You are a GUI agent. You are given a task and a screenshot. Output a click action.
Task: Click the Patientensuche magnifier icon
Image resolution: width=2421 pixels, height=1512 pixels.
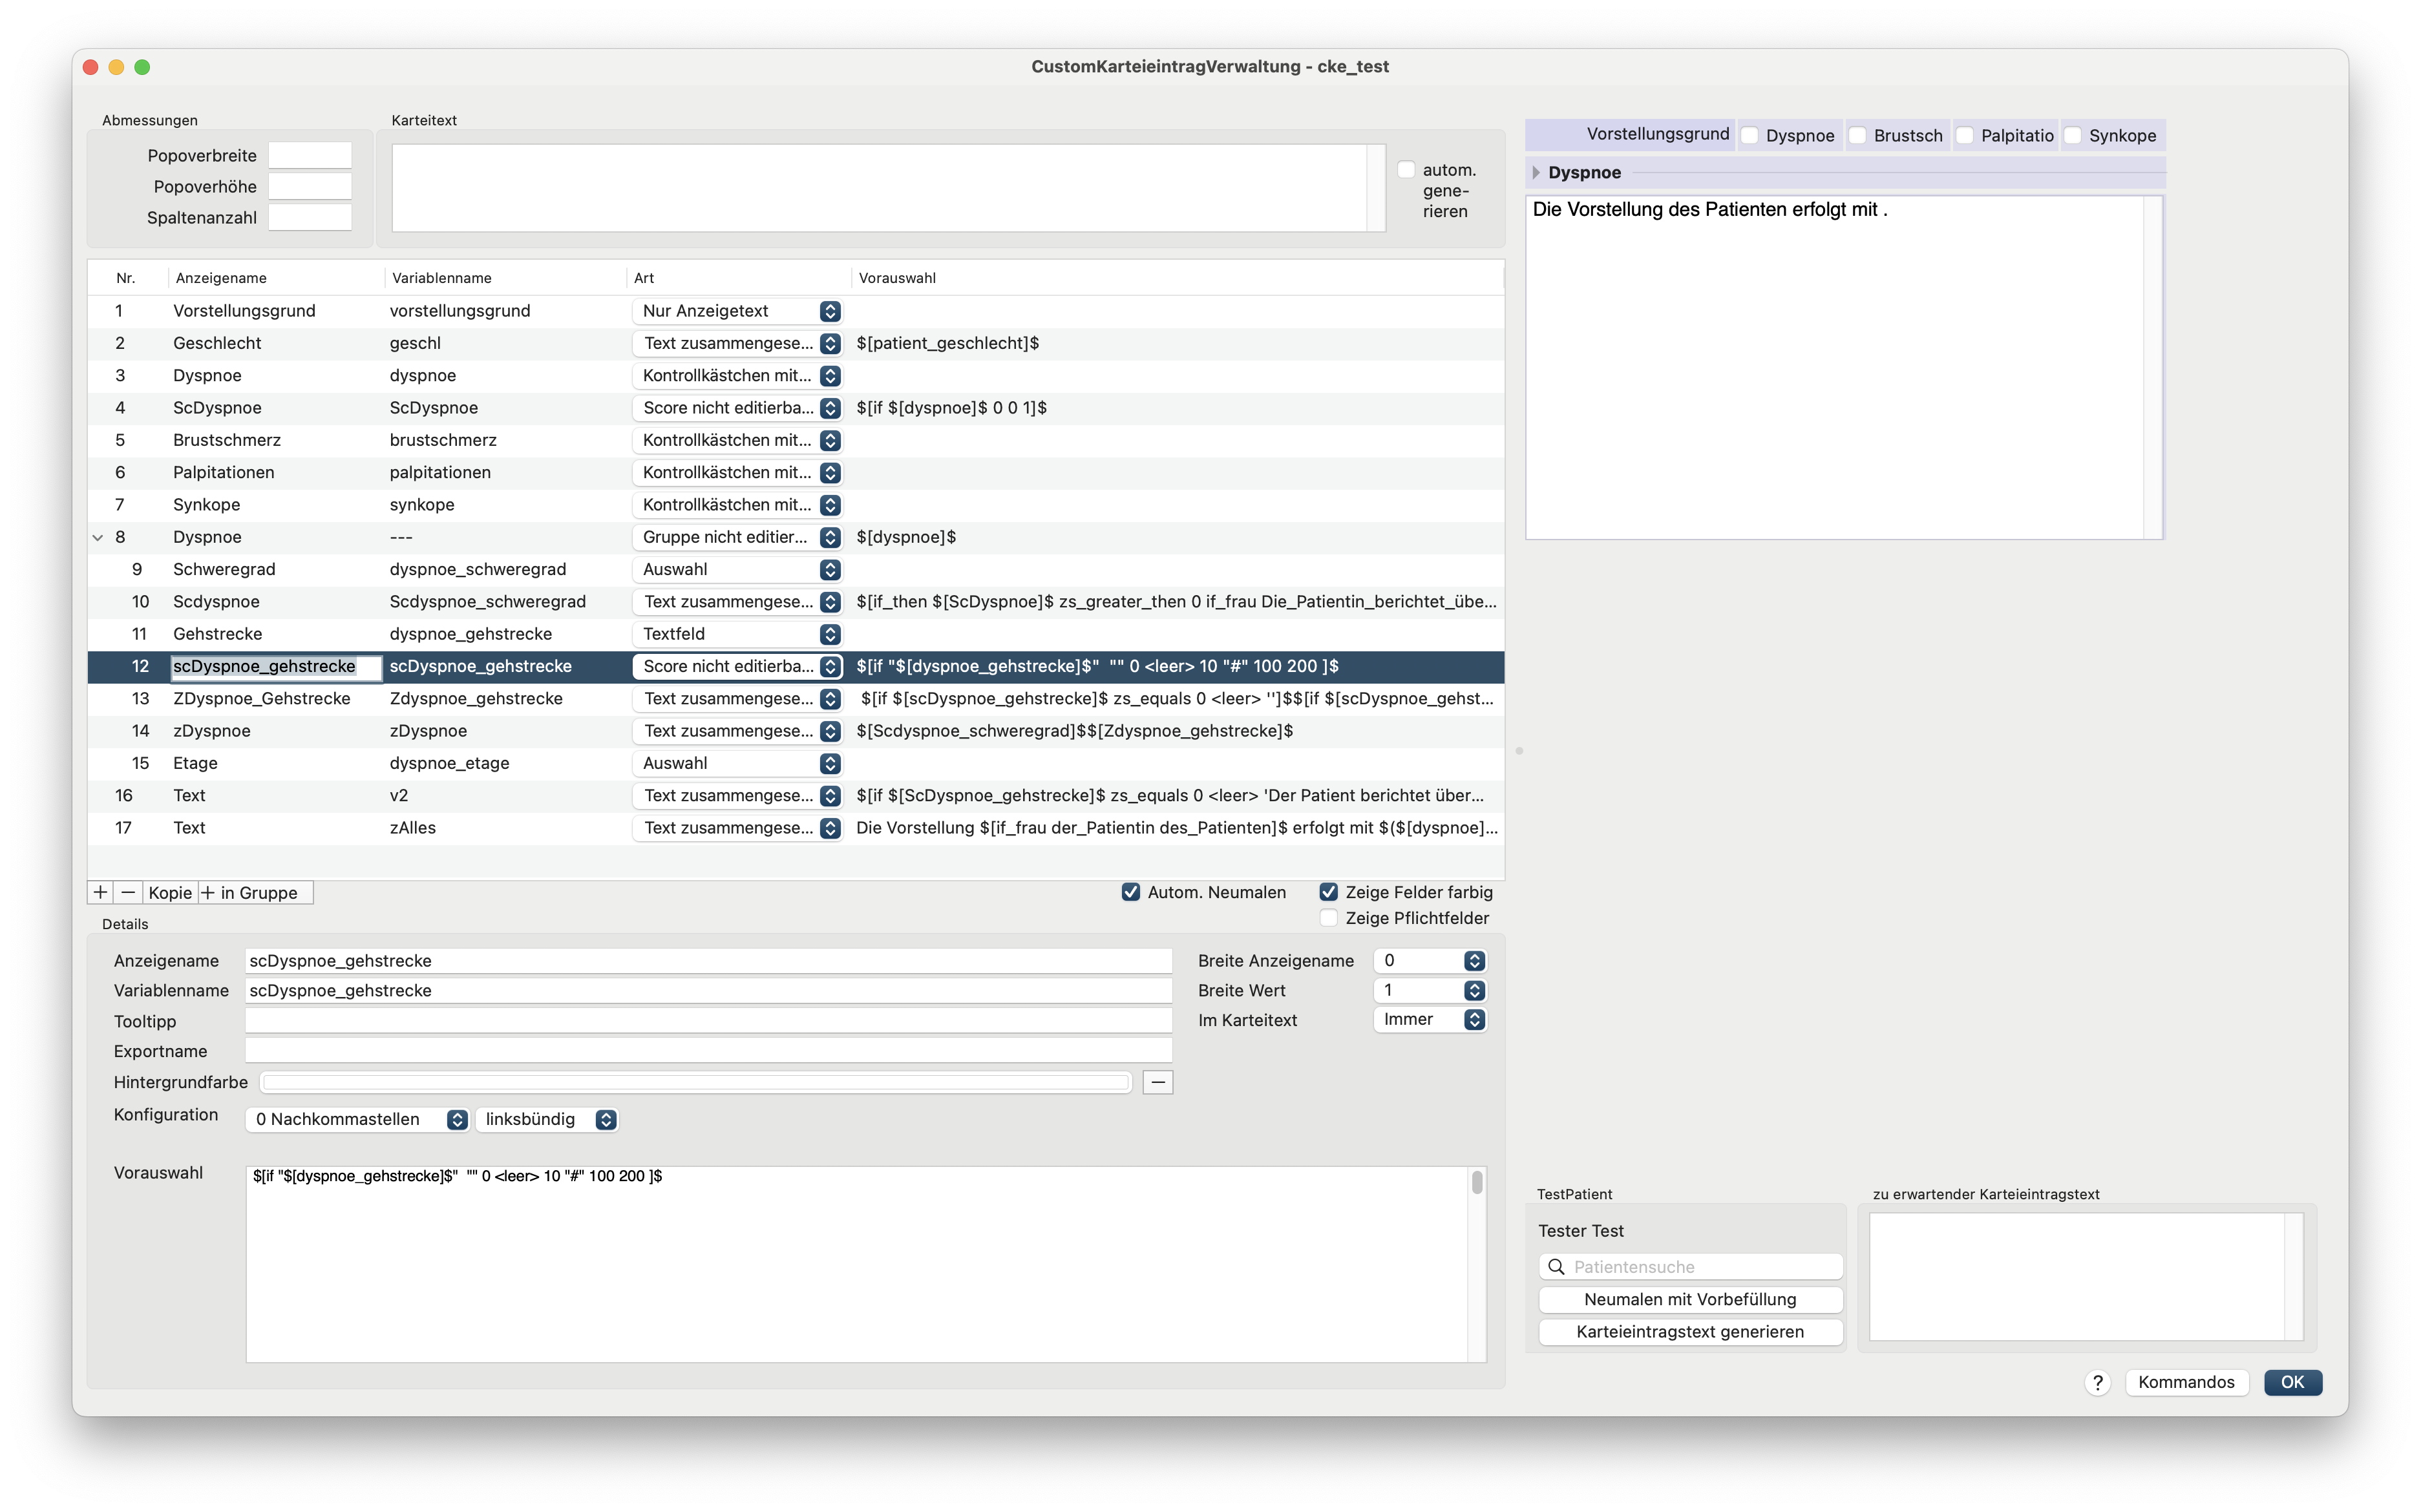(x=1556, y=1267)
